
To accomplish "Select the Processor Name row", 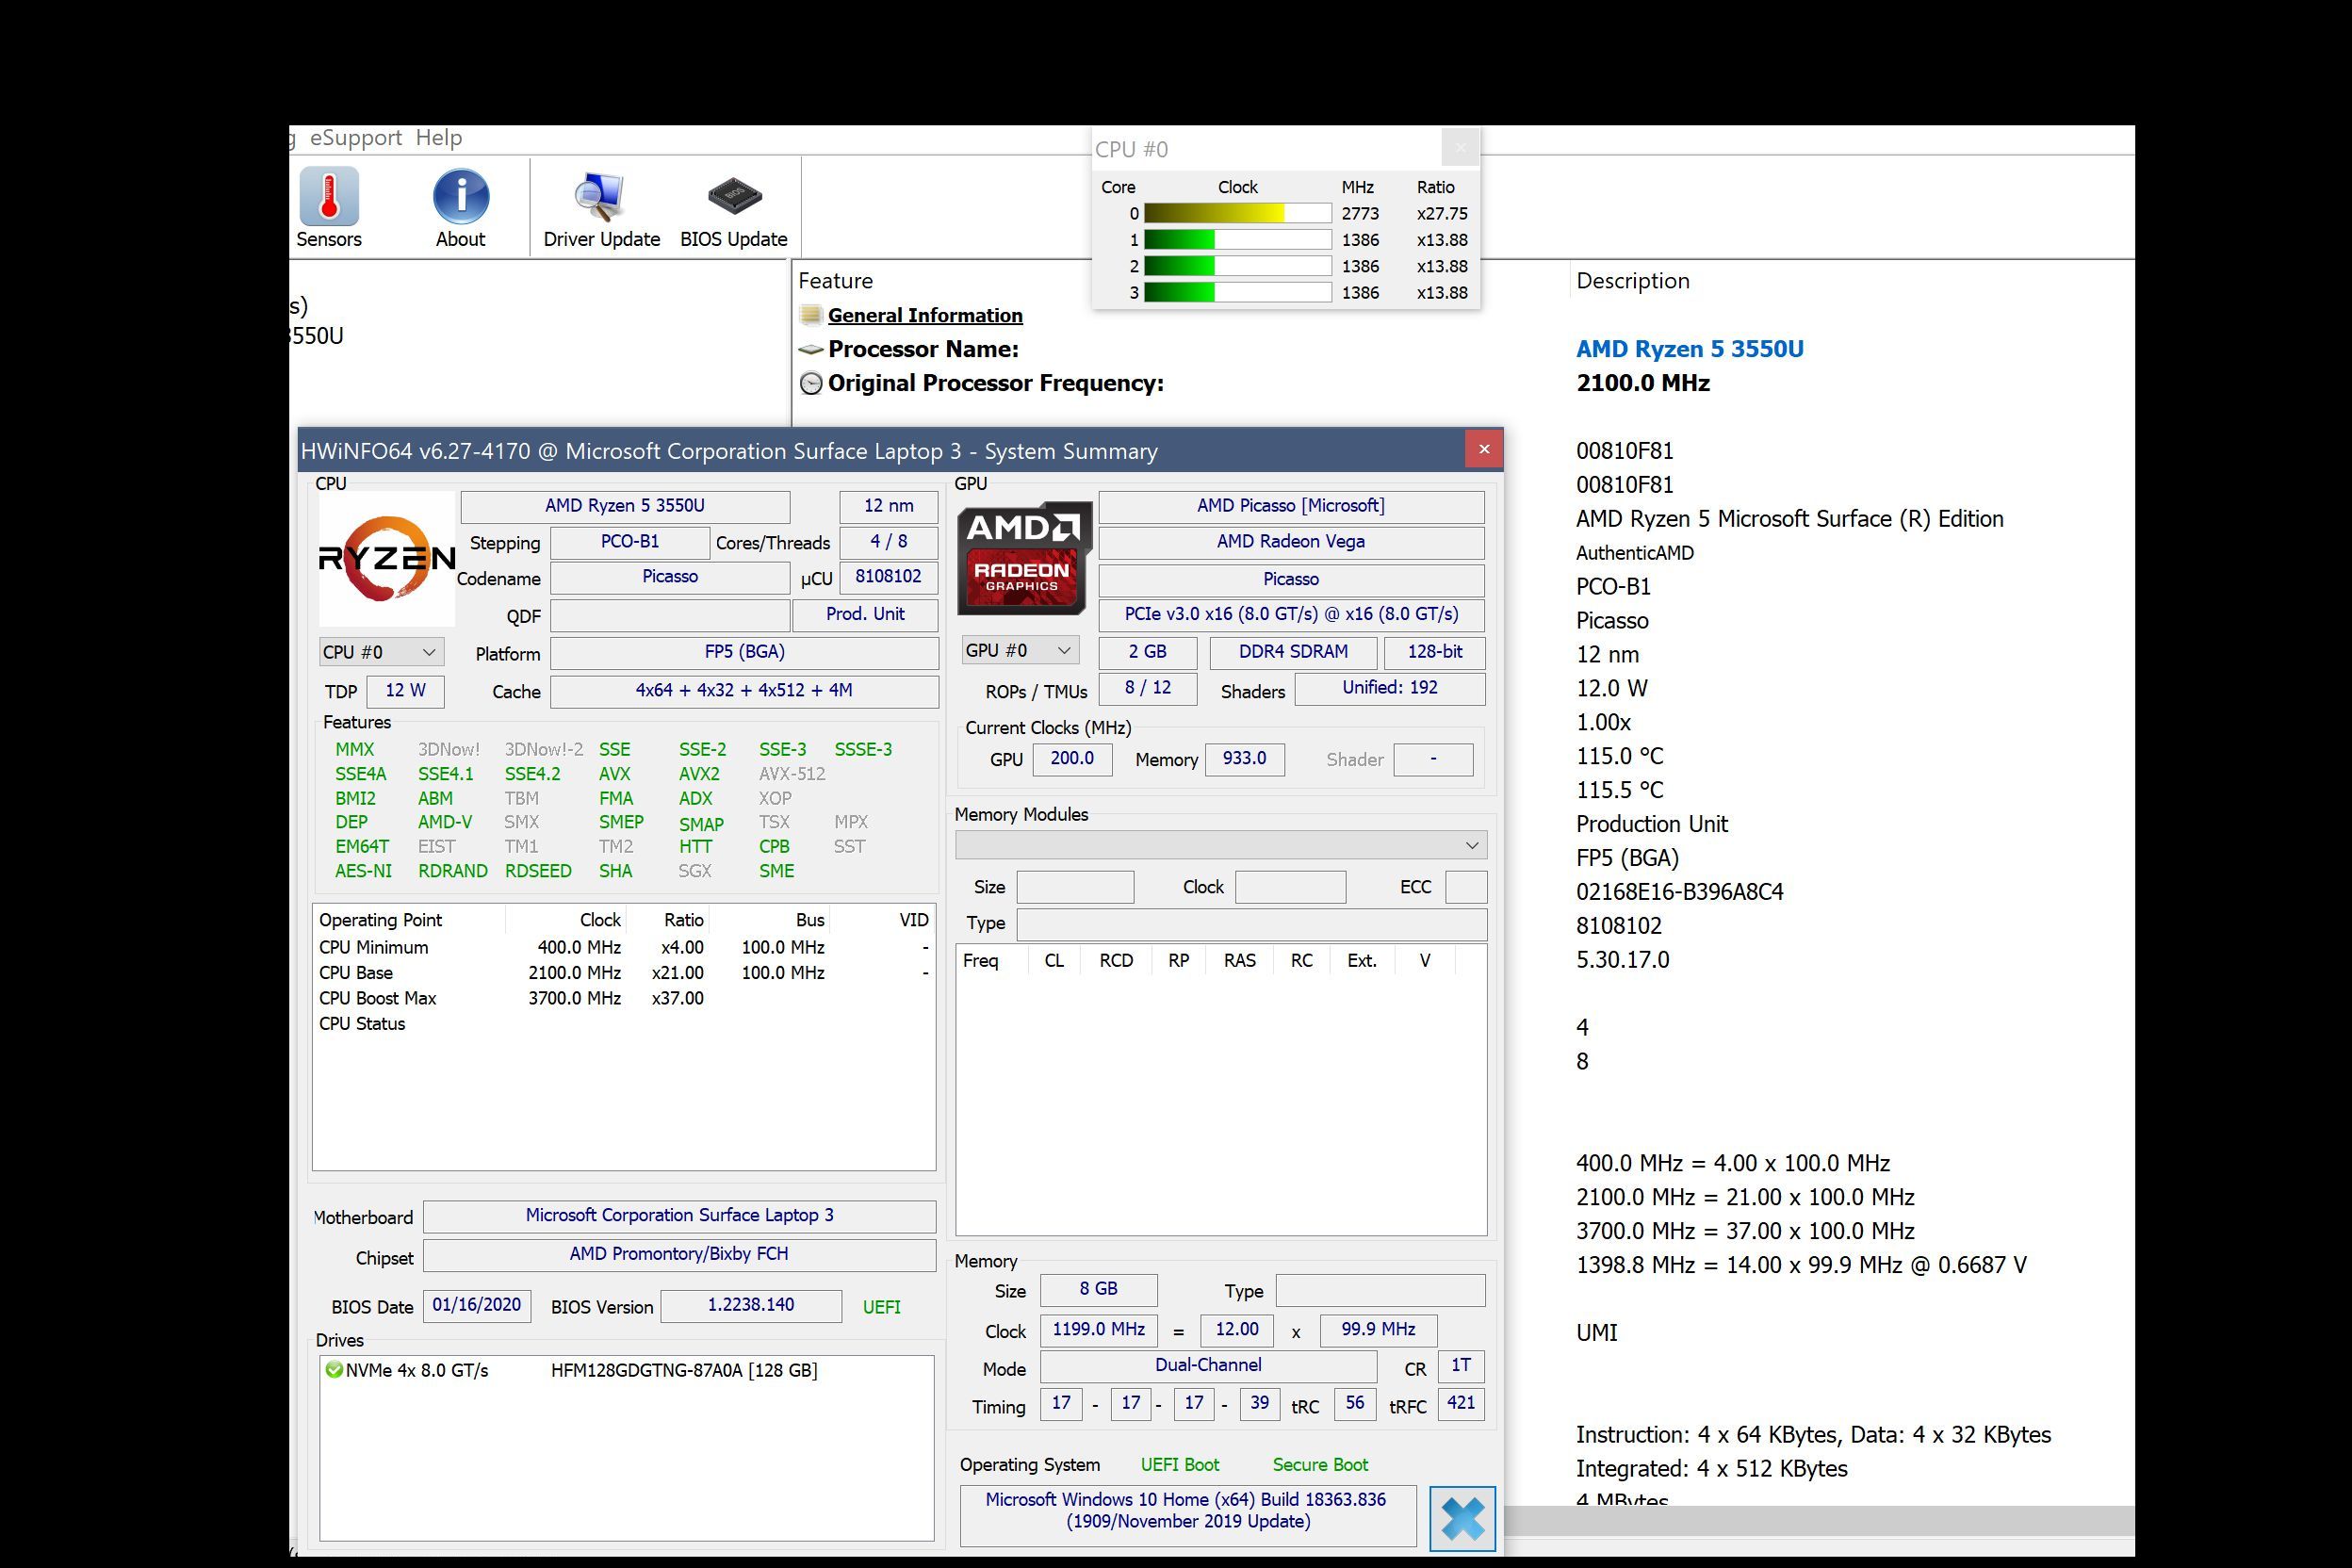I will click(x=922, y=349).
